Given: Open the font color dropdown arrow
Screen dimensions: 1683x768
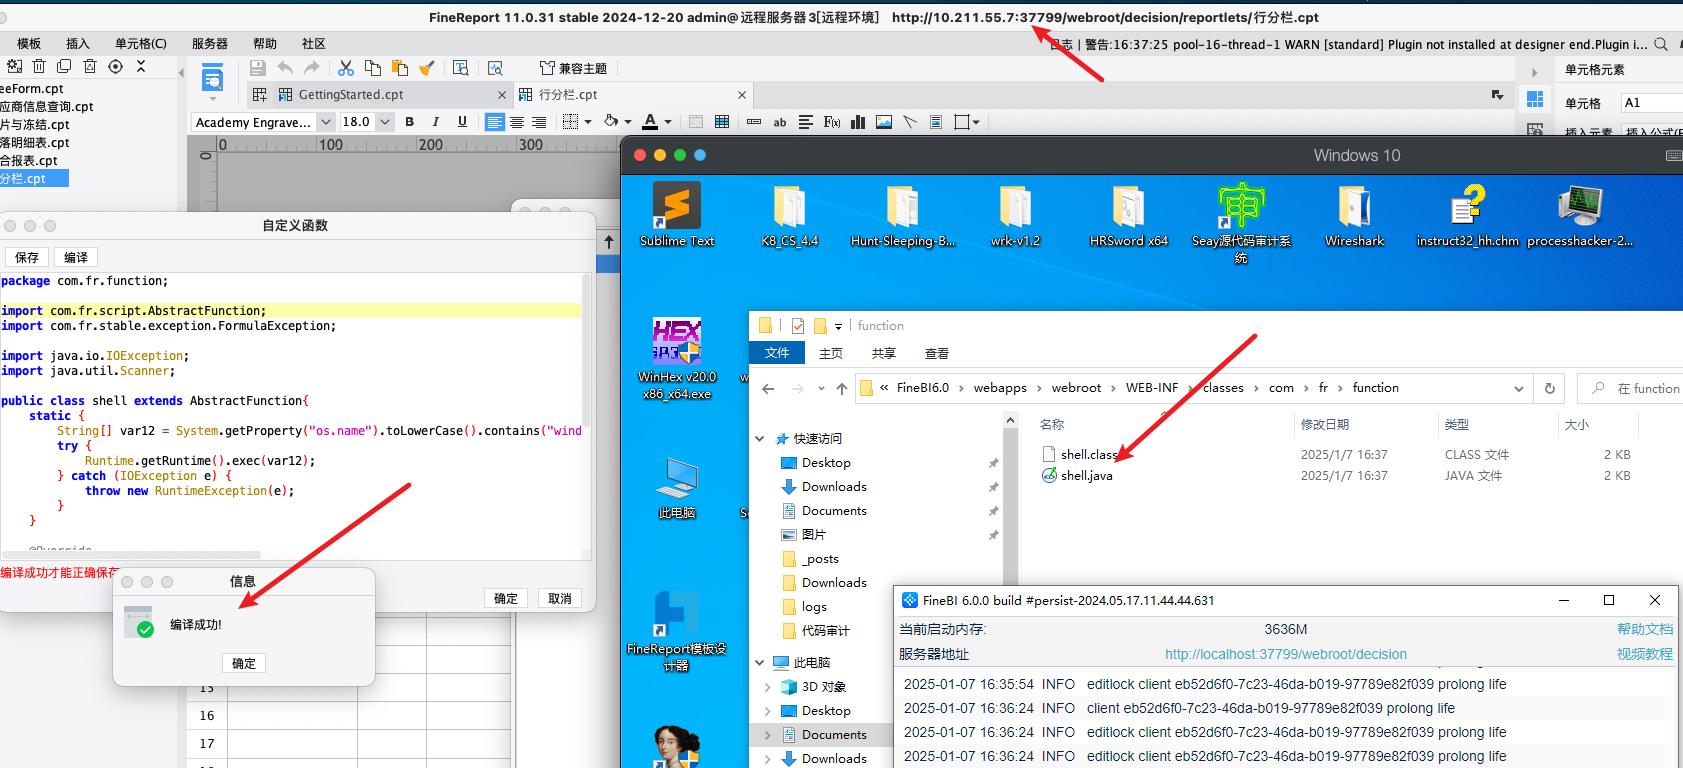Looking at the screenshot, I should click(668, 122).
